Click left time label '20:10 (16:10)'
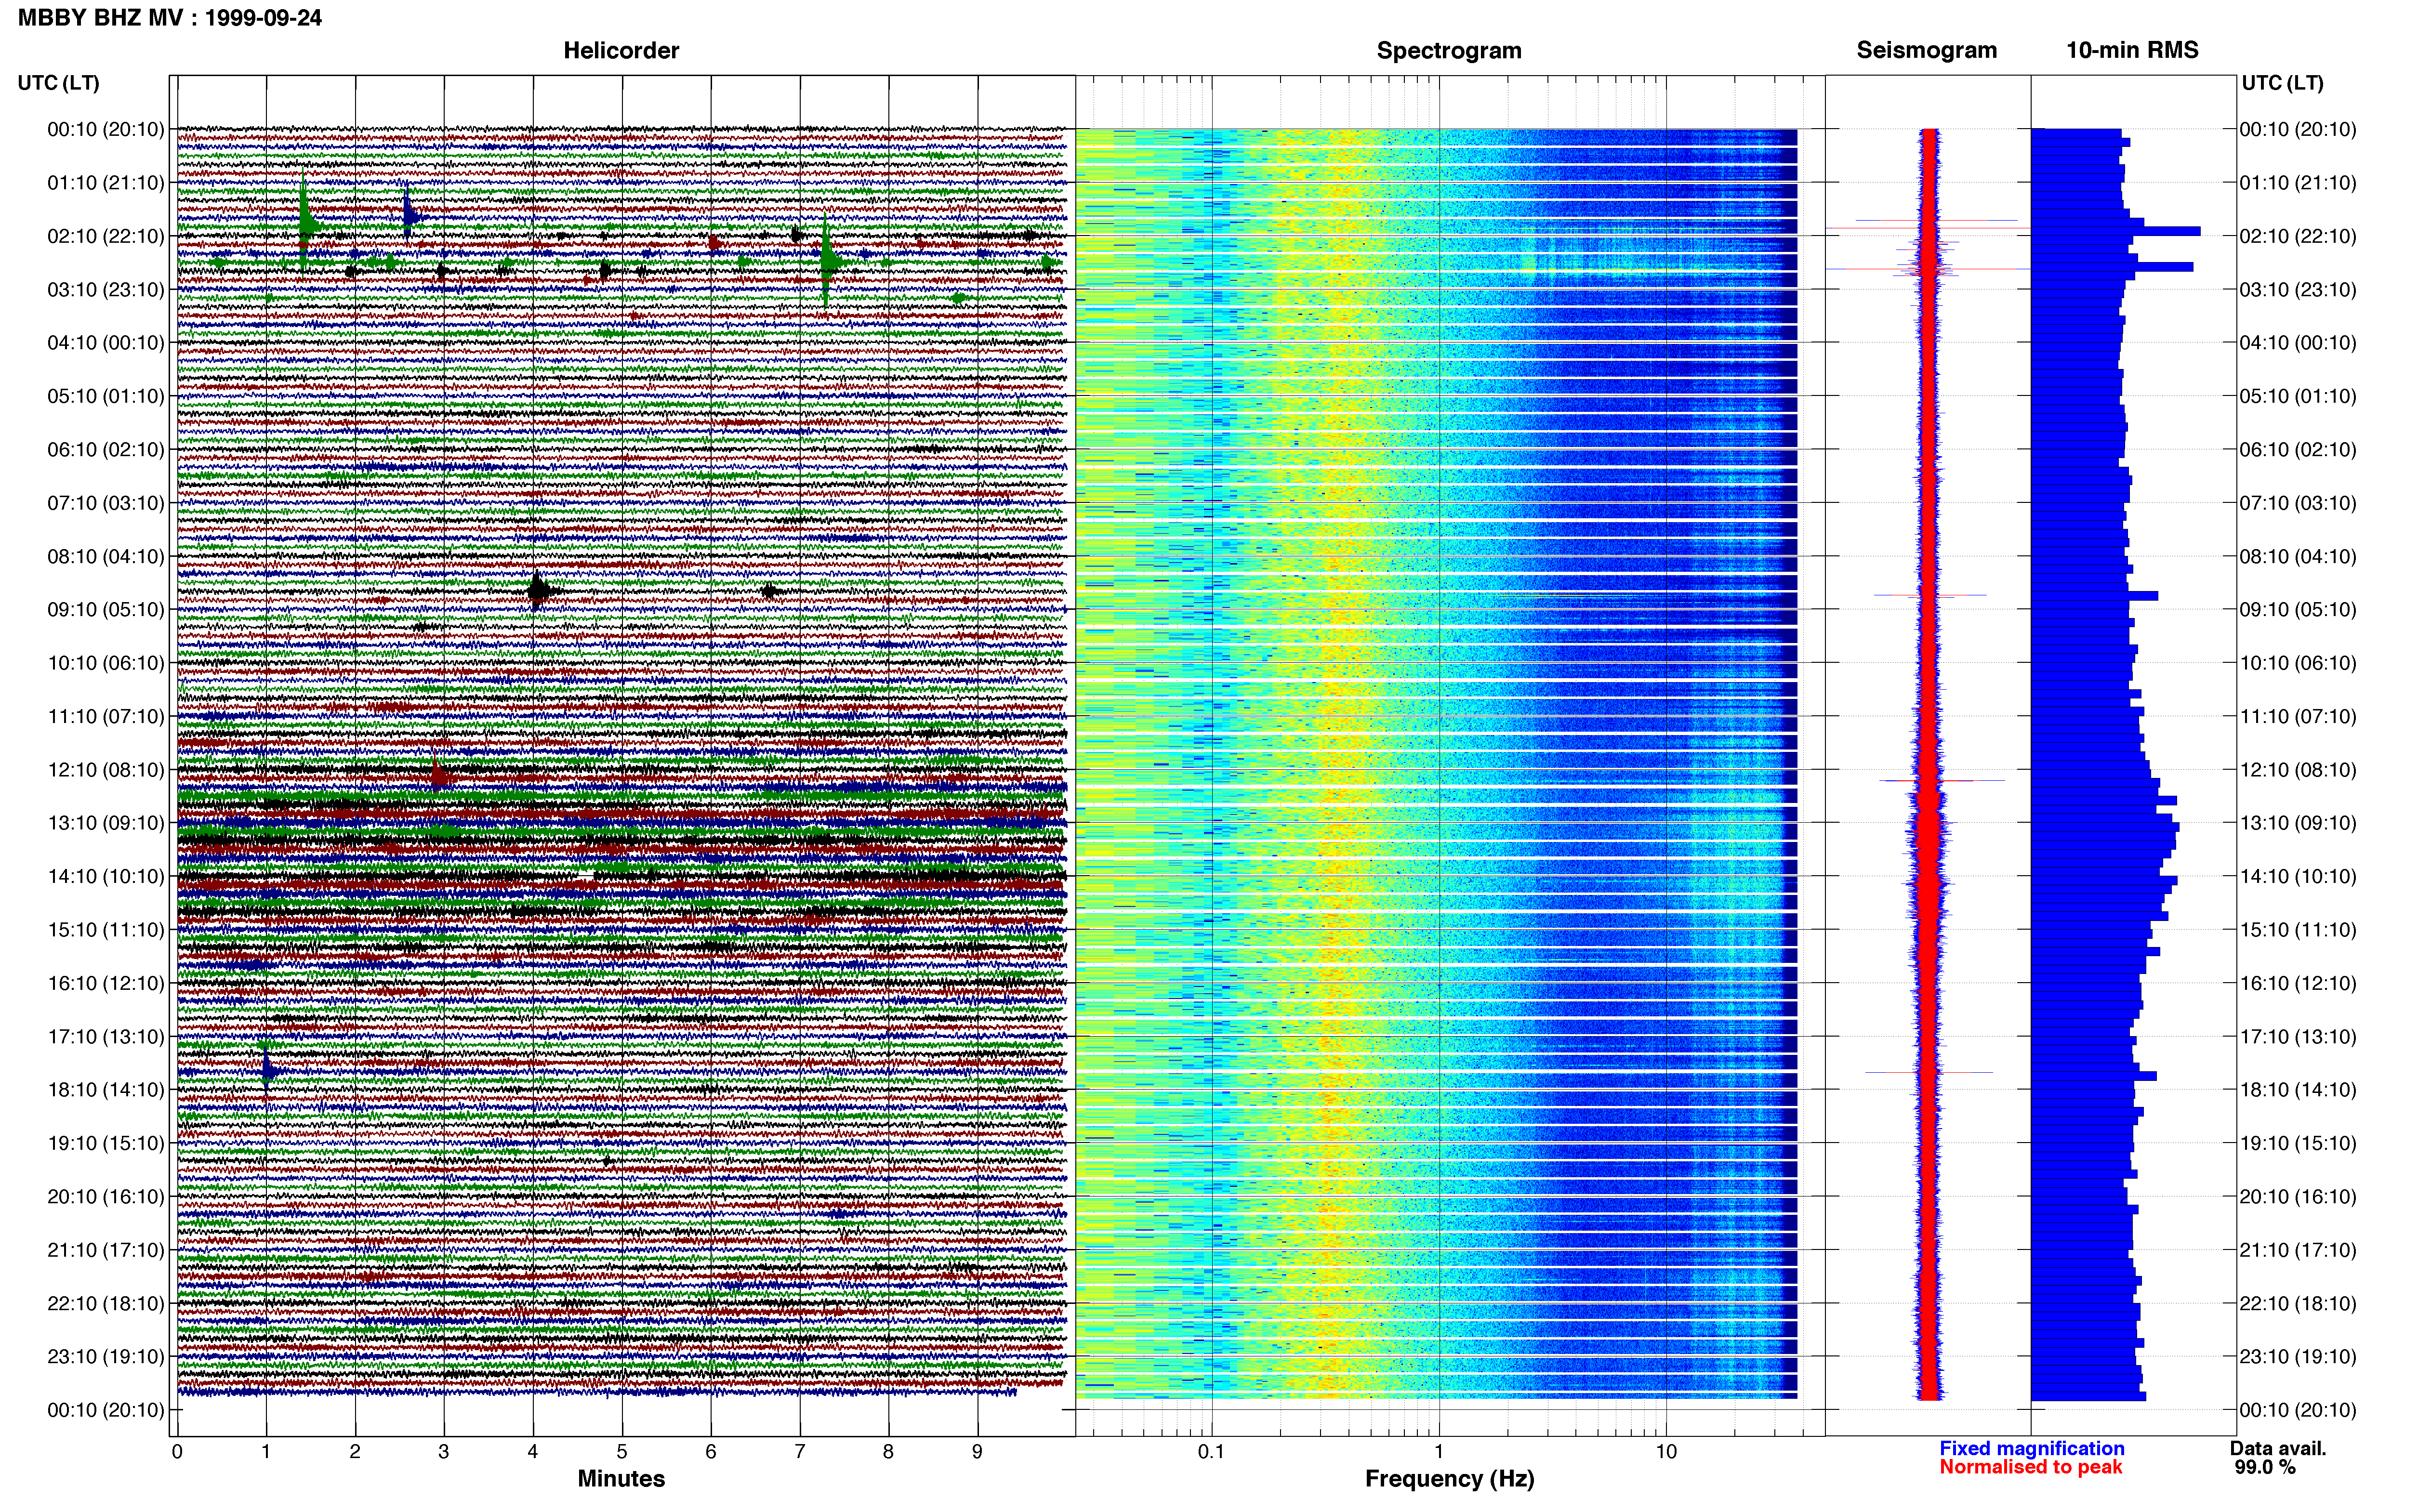The width and height of the screenshot is (2418, 1512). (106, 1196)
